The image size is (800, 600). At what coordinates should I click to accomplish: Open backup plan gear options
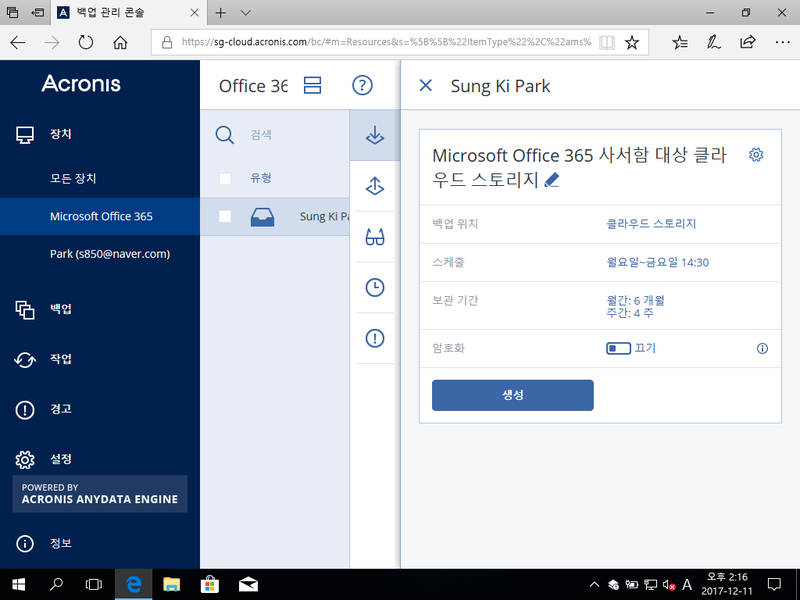pos(756,155)
